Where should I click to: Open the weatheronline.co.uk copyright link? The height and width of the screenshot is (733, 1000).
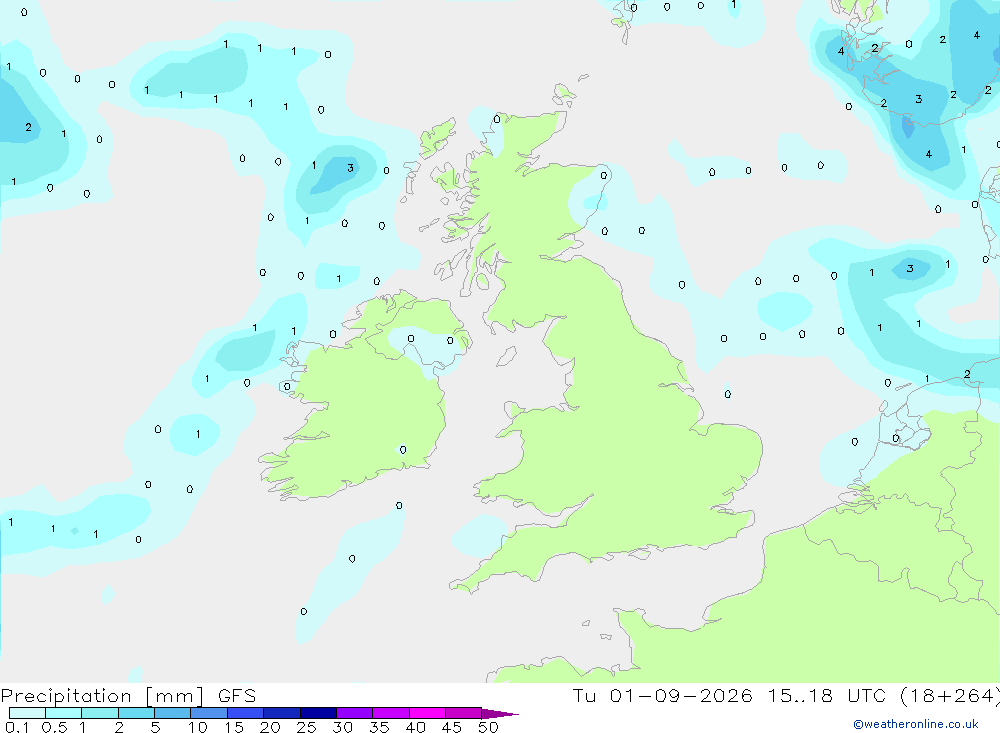click(x=916, y=724)
